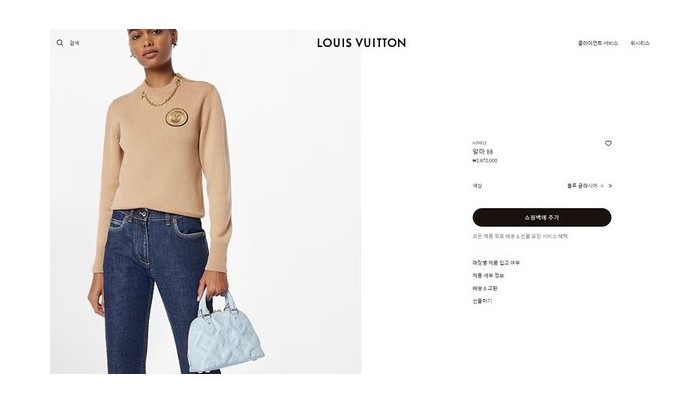Open the 위시리스트 wishlist header link
The image size is (700, 403).
click(640, 43)
